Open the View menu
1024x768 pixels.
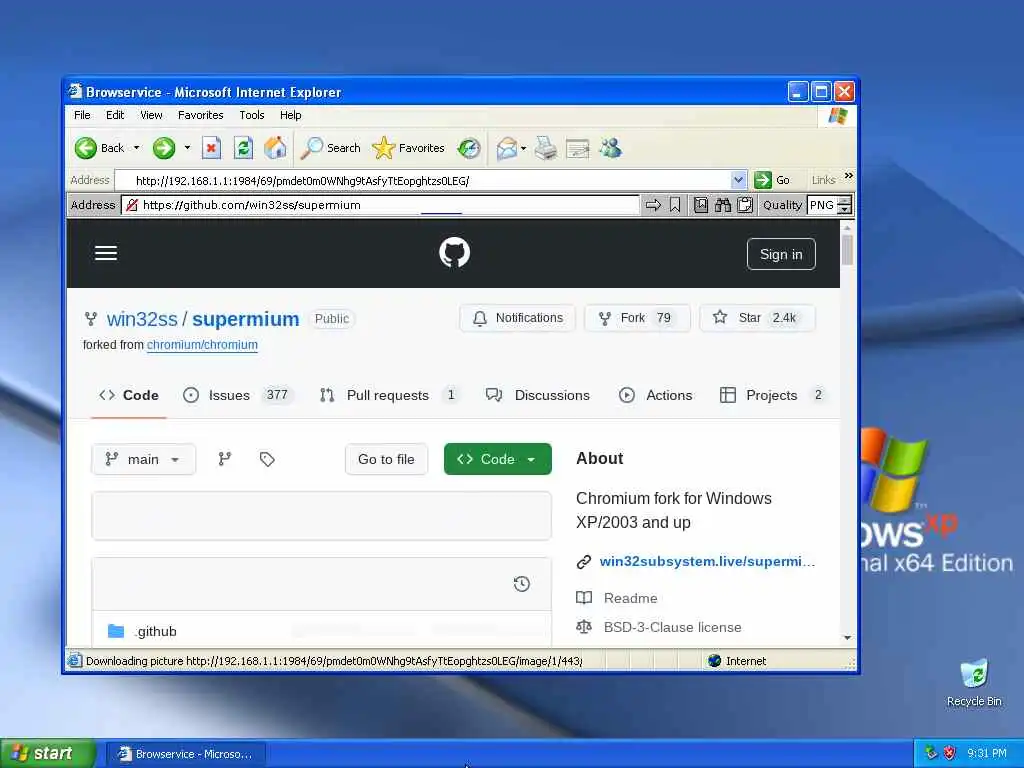[151, 115]
